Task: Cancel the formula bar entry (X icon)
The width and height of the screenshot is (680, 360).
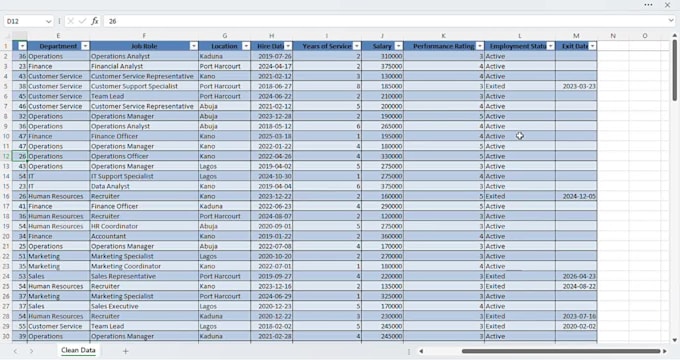Action: click(71, 21)
